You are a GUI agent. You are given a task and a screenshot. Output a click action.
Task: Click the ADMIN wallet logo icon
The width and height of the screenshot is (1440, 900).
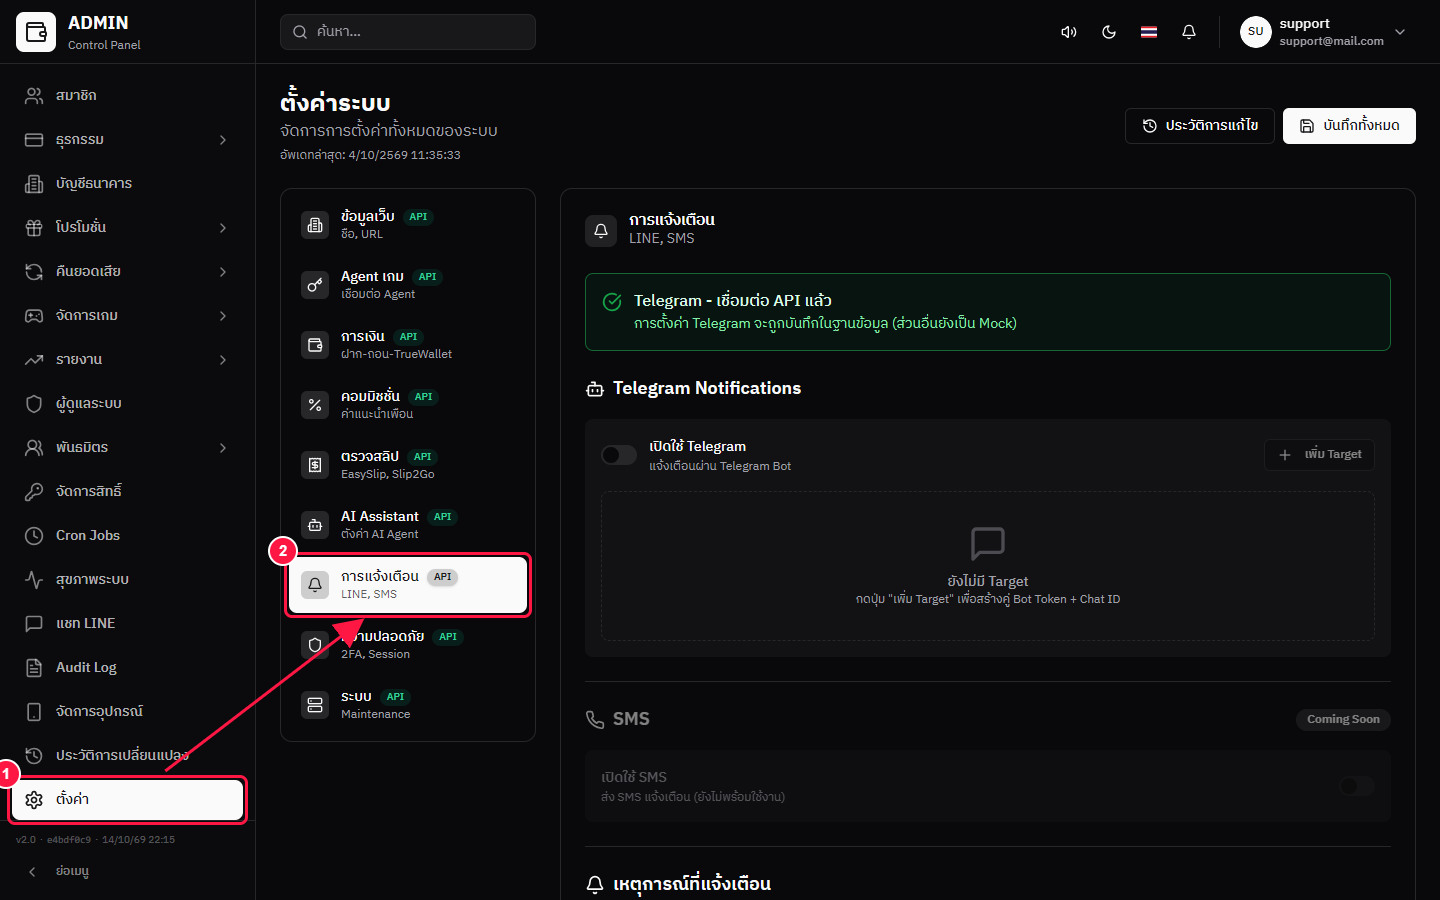36,32
